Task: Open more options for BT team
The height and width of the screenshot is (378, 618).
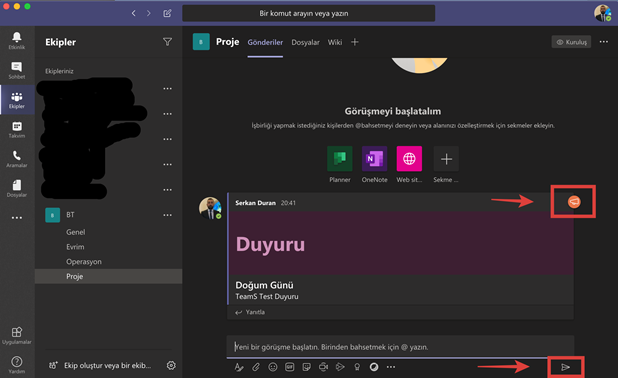Action: (168, 215)
